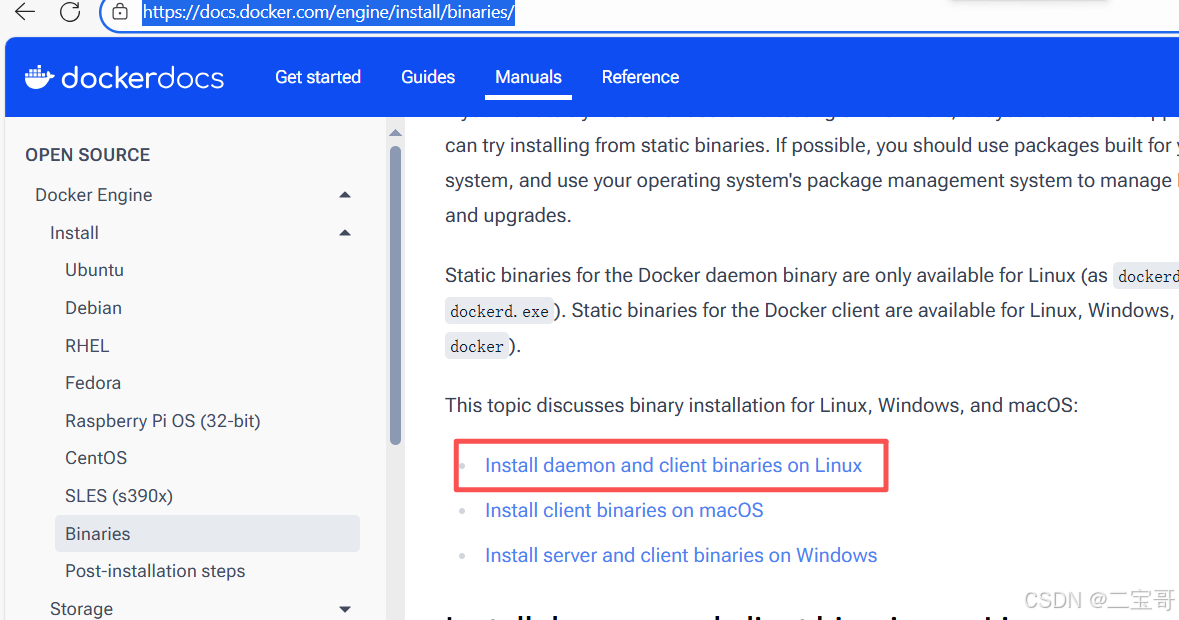Click the site info lock icon
1179x620 pixels.
point(120,12)
